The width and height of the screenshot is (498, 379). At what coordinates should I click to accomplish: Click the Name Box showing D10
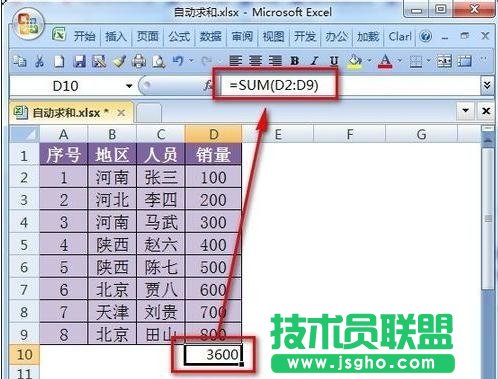pos(66,86)
